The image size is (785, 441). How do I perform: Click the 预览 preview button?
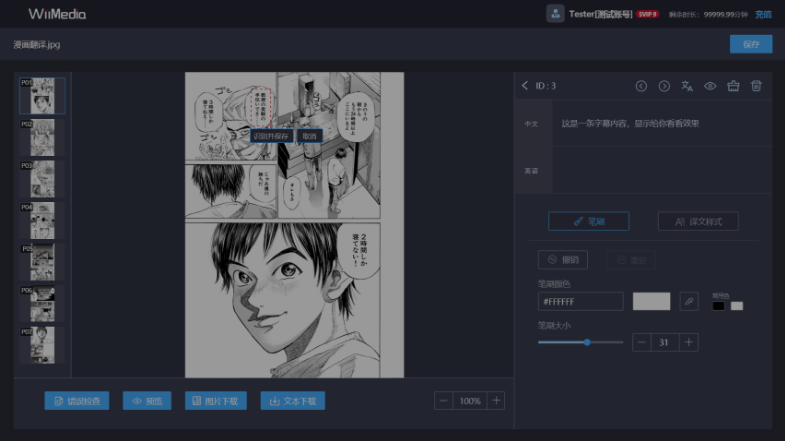pos(147,401)
